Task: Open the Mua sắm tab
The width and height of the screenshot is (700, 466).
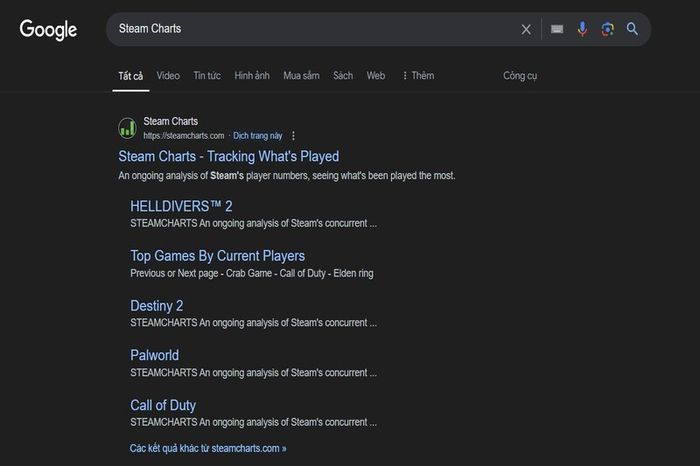Action: pyautogui.click(x=301, y=75)
